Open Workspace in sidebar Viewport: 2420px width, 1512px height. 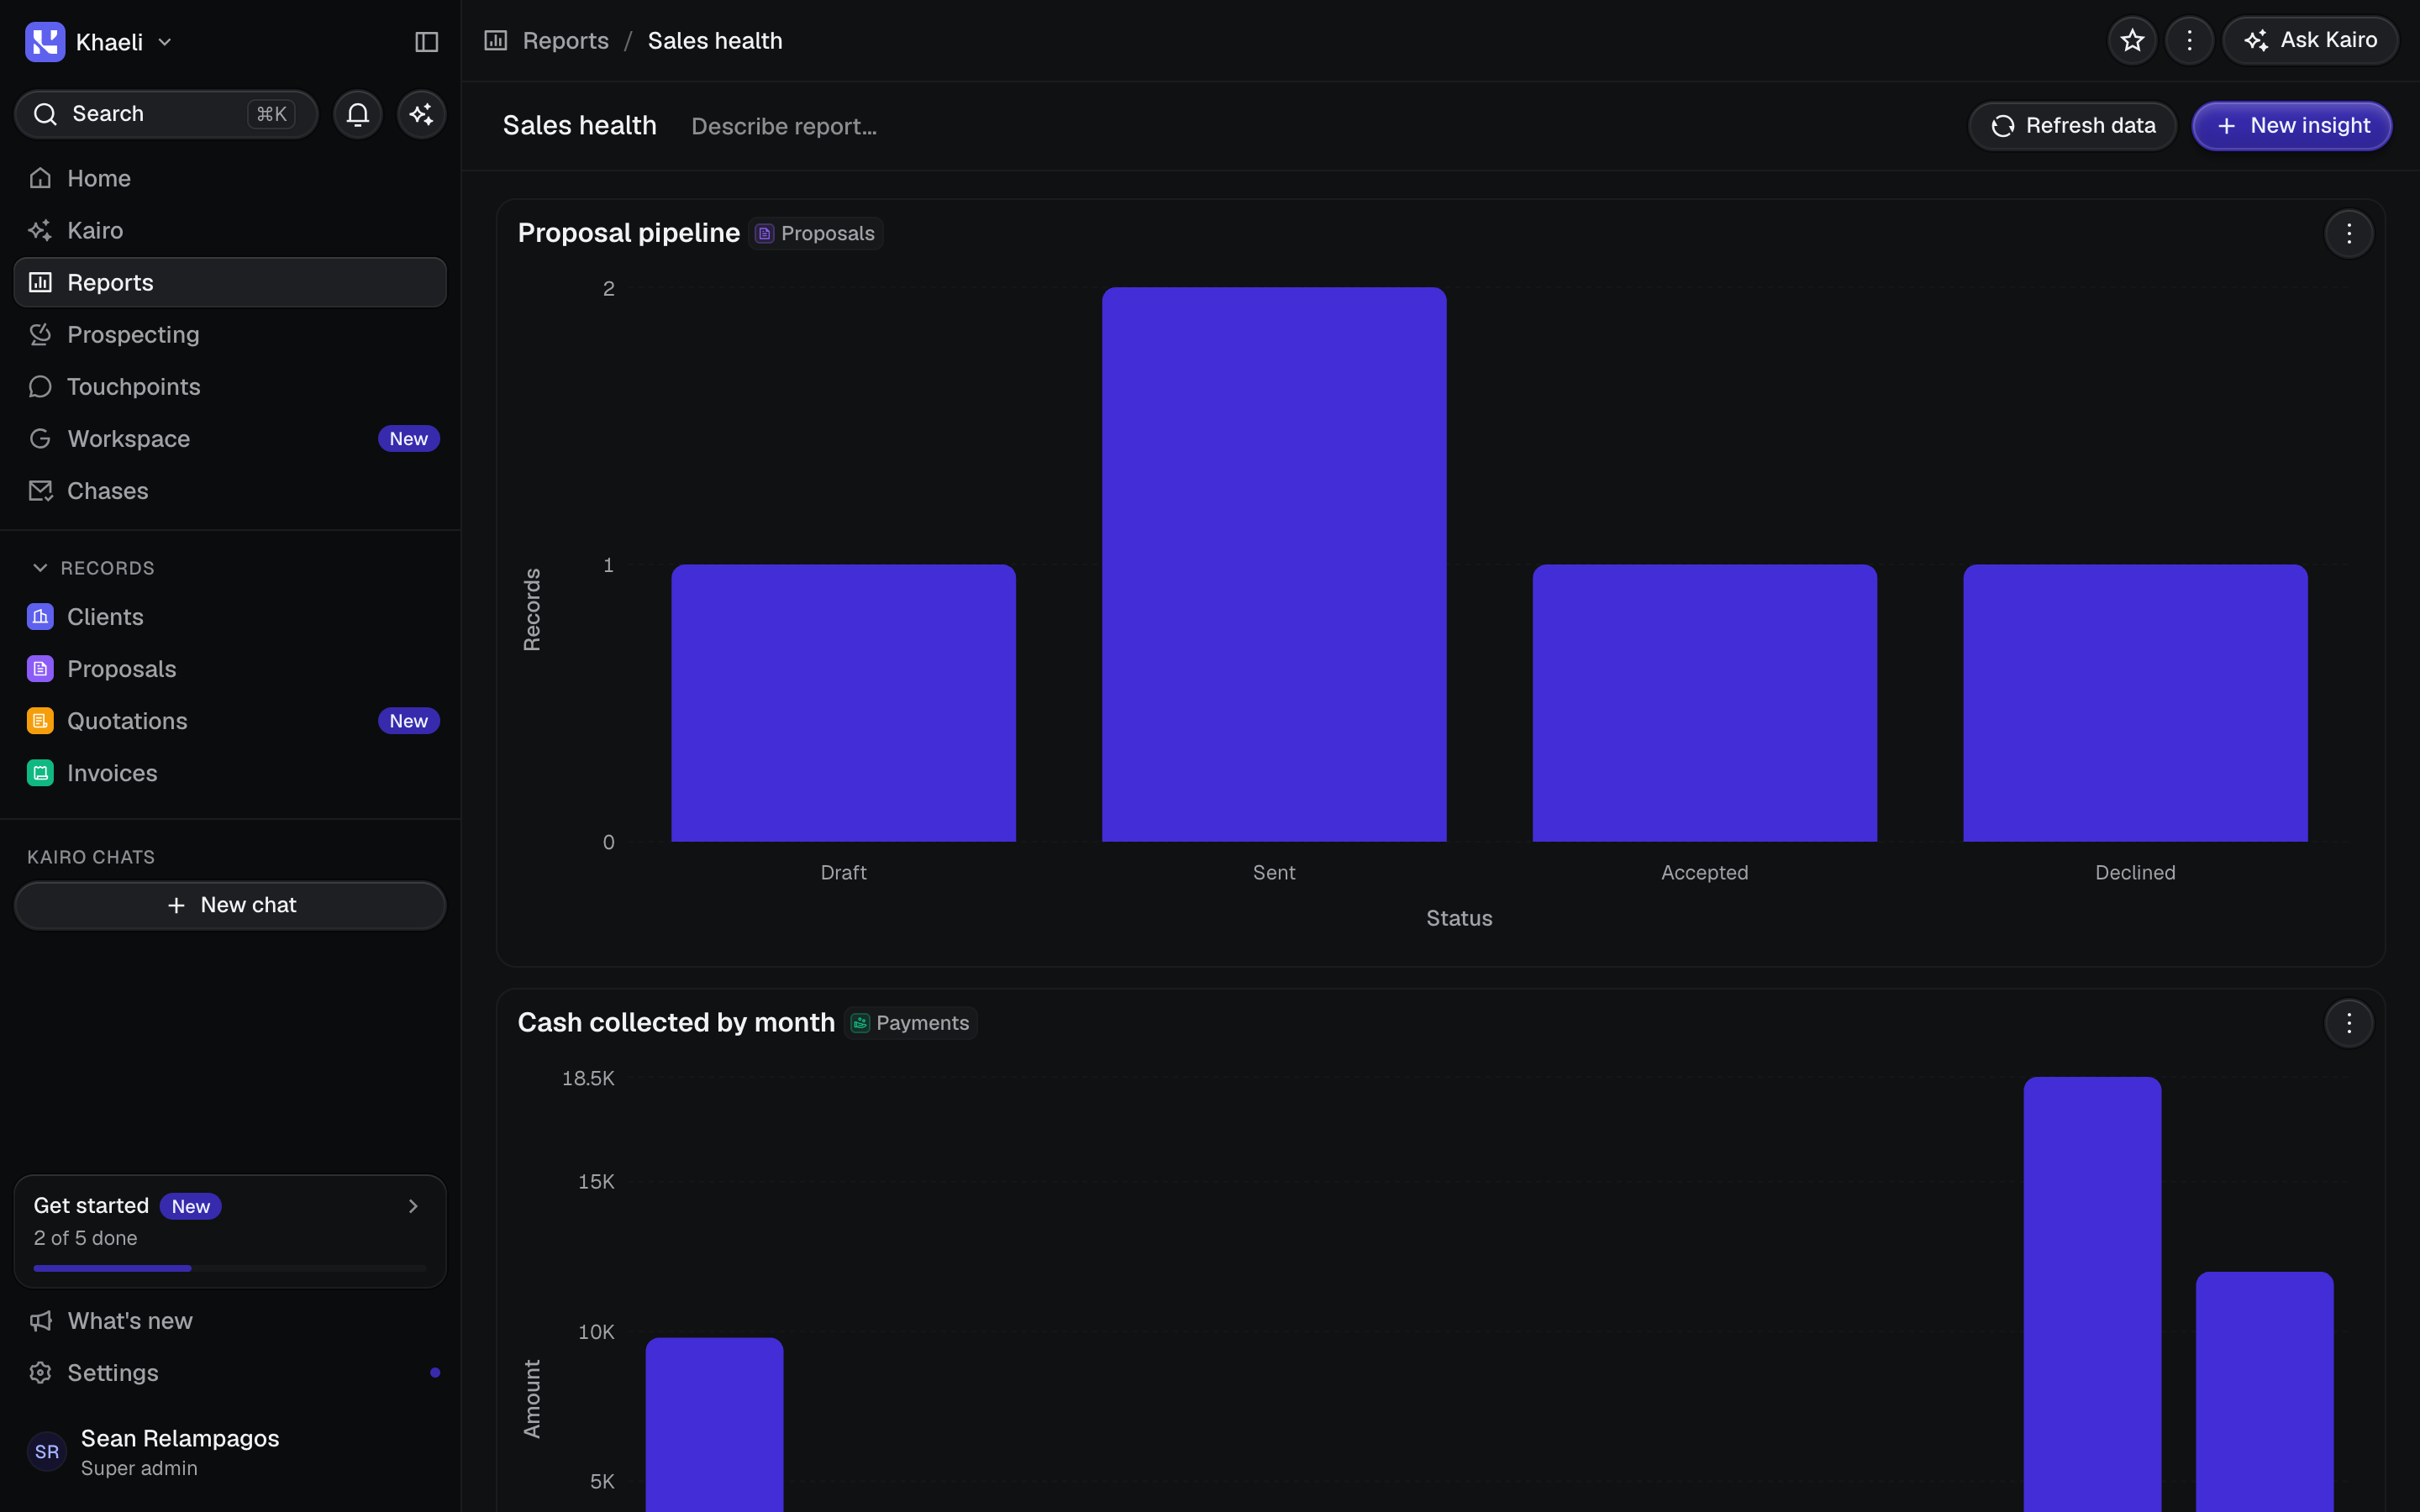230,438
